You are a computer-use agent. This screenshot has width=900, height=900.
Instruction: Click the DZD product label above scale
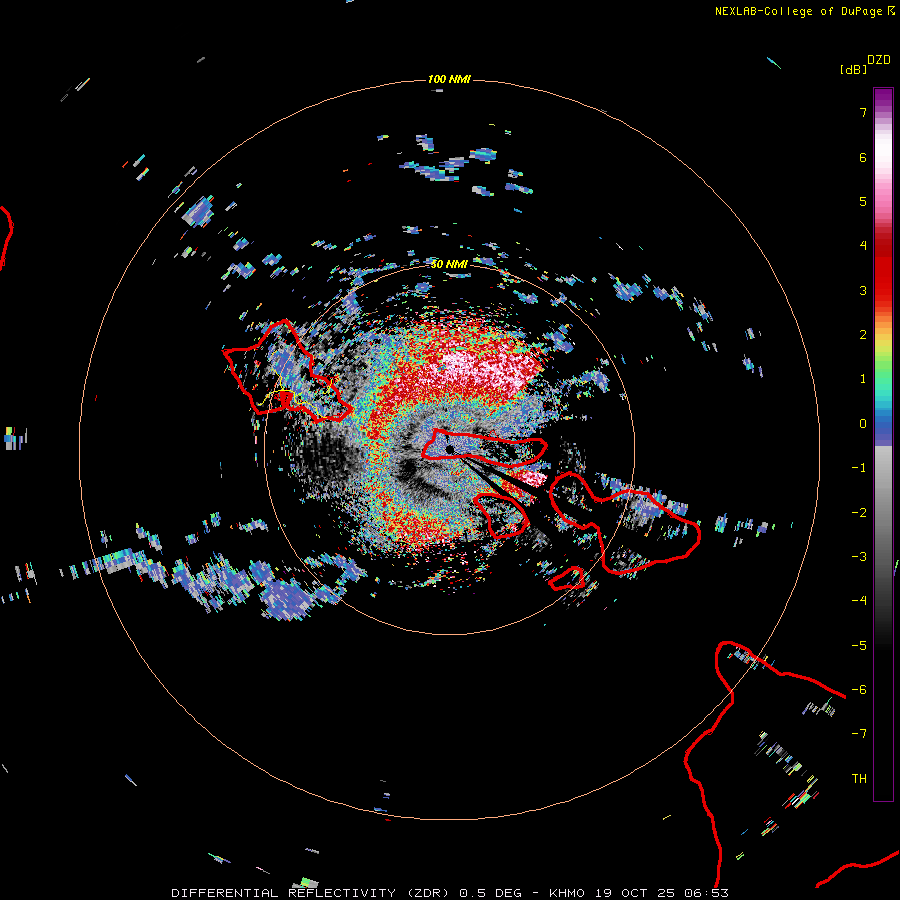(879, 60)
